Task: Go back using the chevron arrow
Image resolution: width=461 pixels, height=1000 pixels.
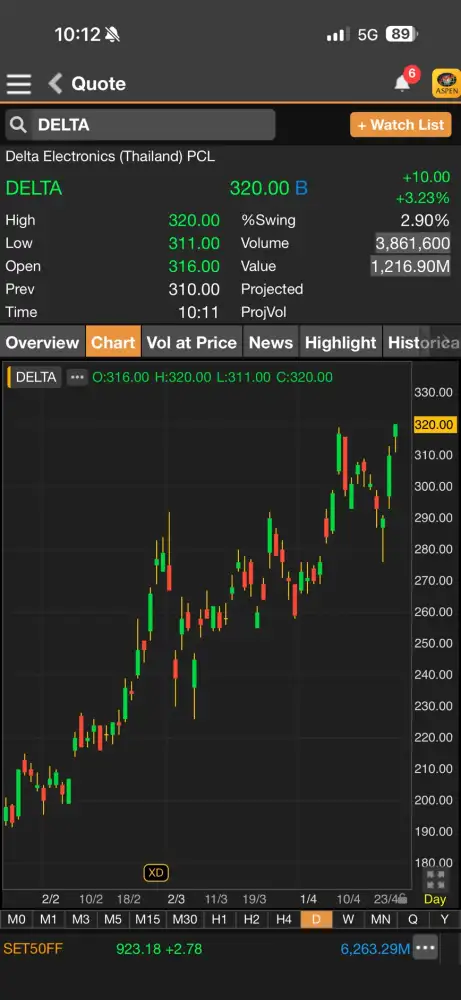Action: point(55,84)
